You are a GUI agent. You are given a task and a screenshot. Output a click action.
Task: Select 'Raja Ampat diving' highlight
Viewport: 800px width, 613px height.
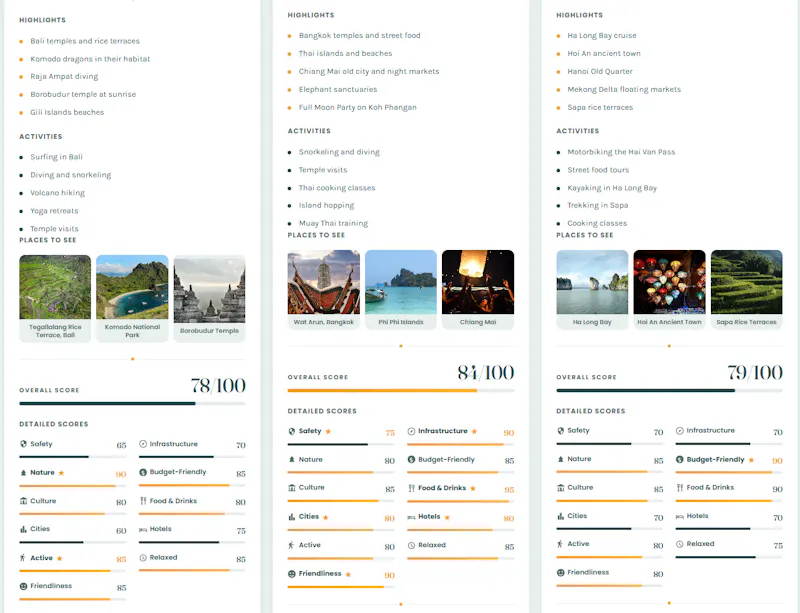tap(64, 77)
